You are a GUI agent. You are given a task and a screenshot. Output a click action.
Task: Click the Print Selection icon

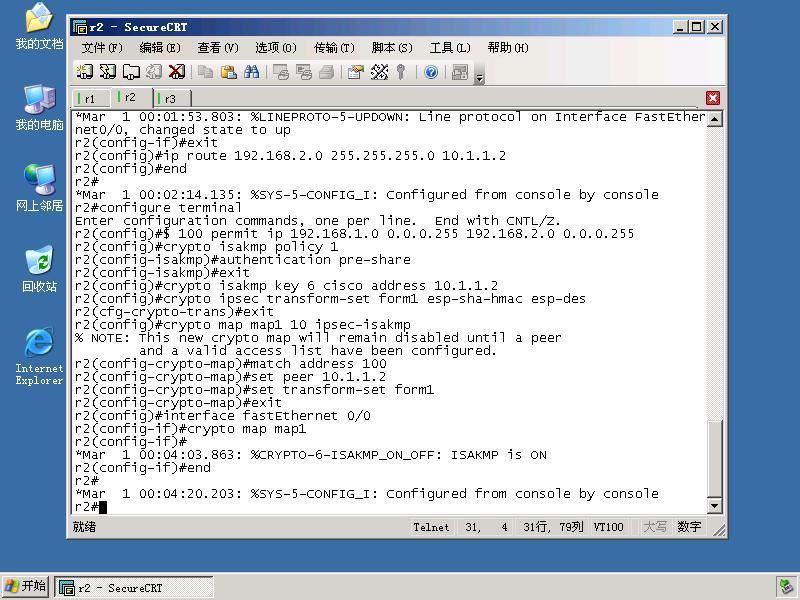(x=304, y=72)
